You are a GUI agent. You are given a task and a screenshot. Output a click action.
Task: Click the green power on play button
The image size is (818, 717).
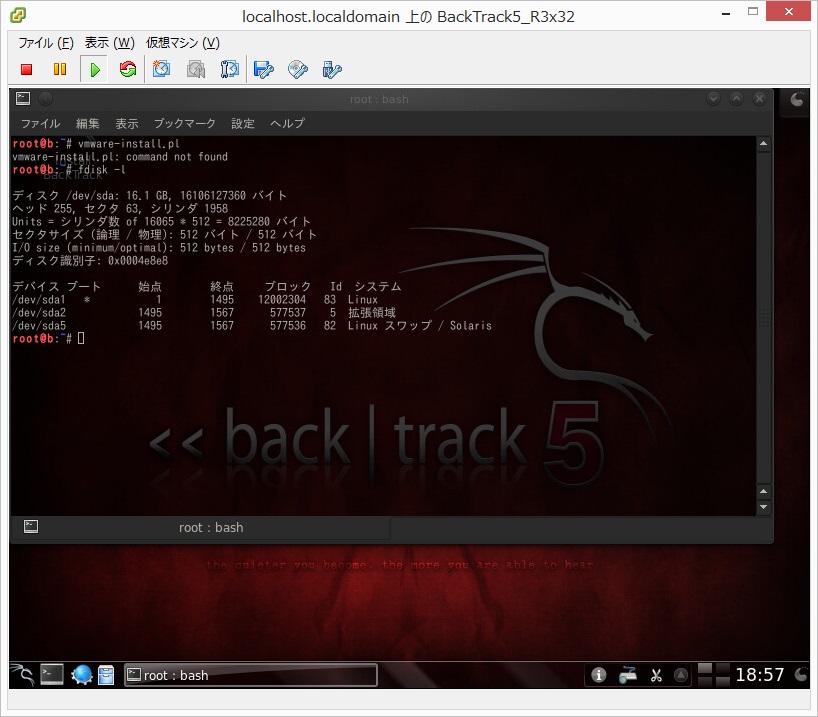pos(94,69)
